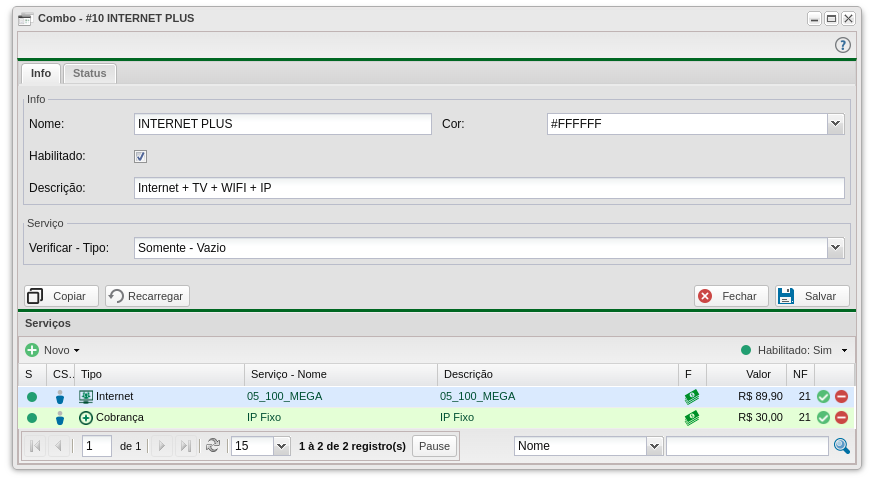Toggle the Habilitado checkbox

coord(140,156)
